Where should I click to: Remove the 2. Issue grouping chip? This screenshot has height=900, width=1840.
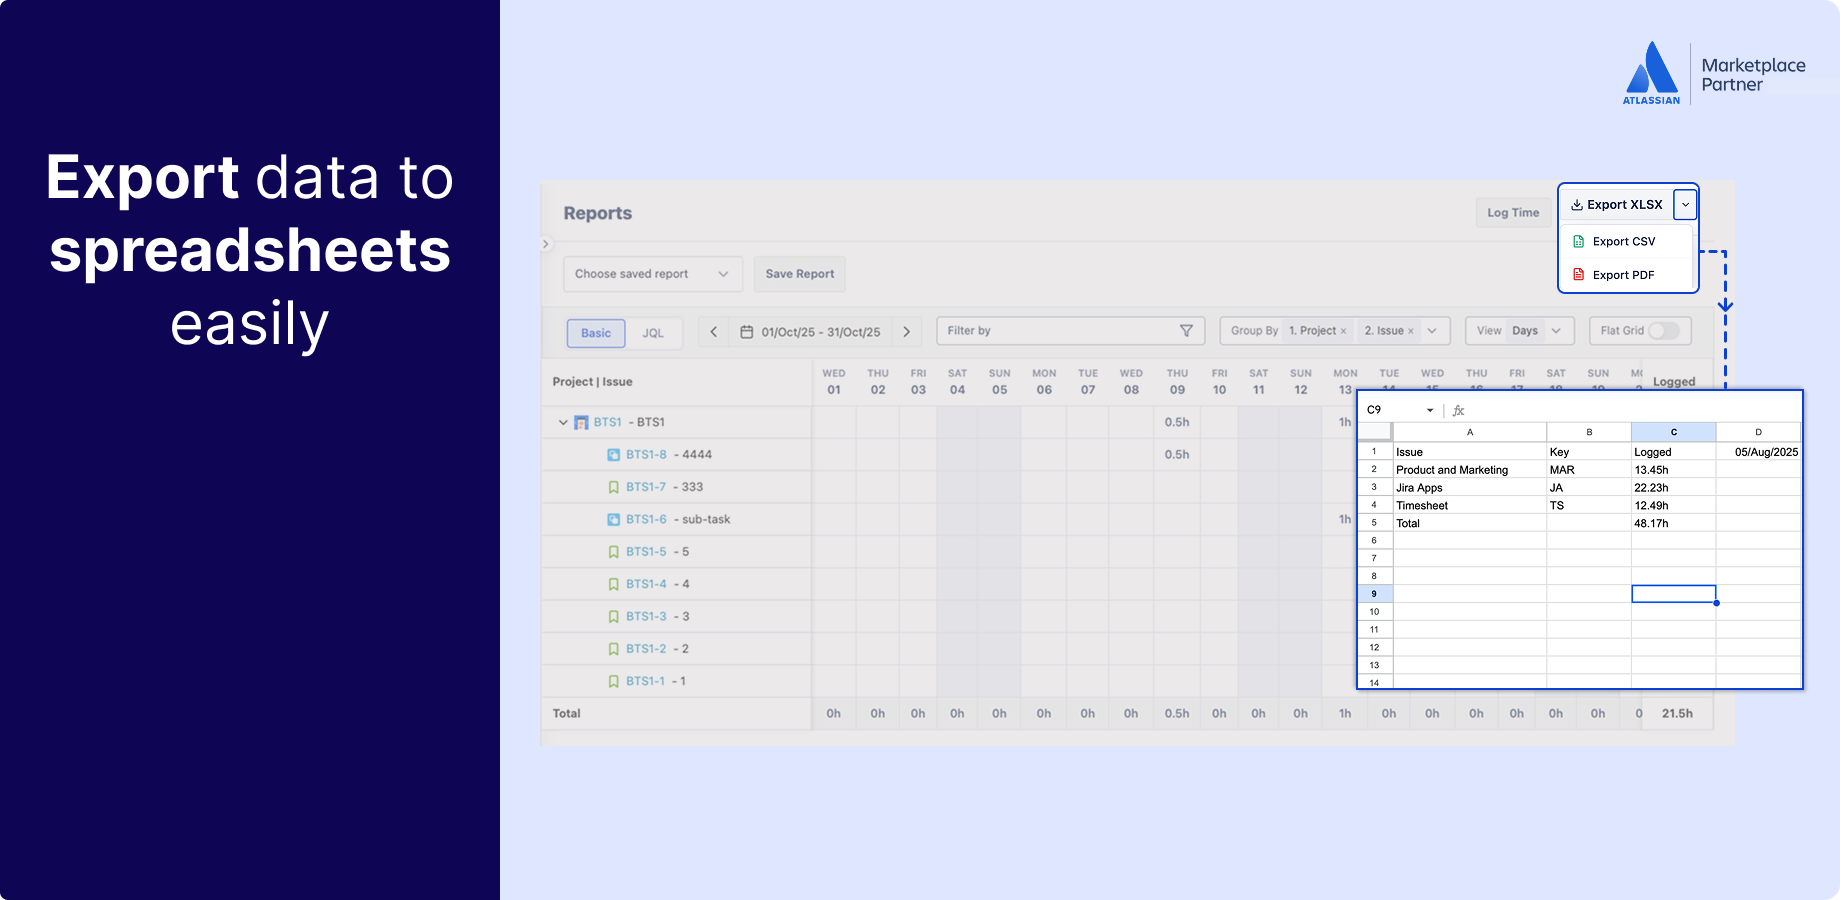click(x=1411, y=330)
